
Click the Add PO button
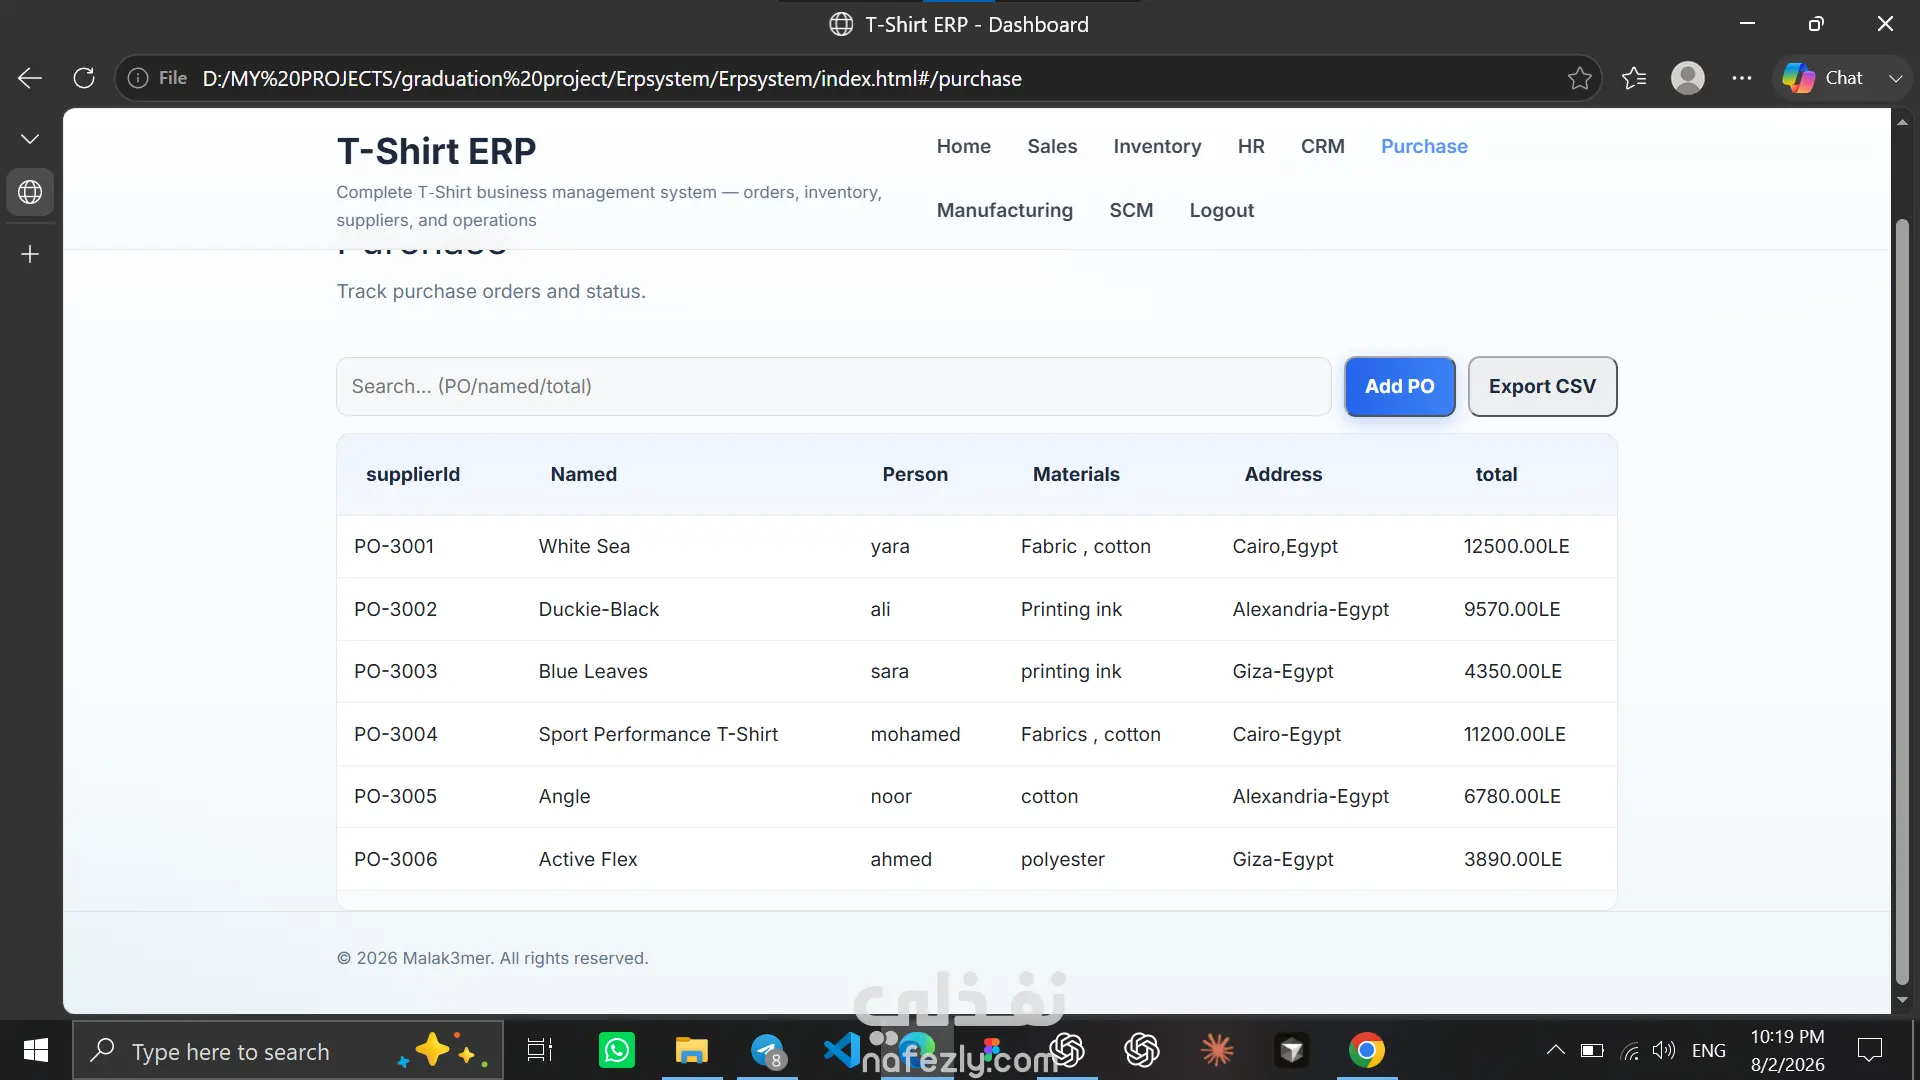coord(1399,386)
